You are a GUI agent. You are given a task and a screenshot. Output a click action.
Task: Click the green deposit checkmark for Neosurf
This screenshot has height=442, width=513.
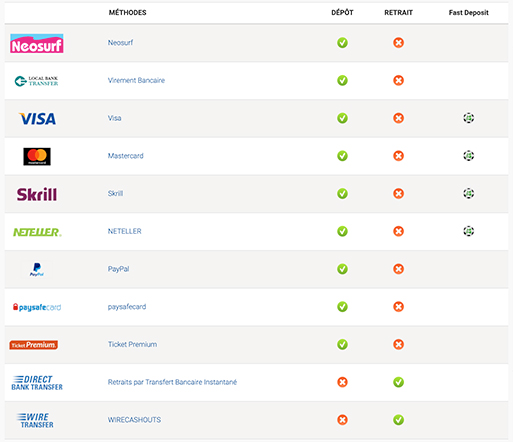click(x=342, y=43)
